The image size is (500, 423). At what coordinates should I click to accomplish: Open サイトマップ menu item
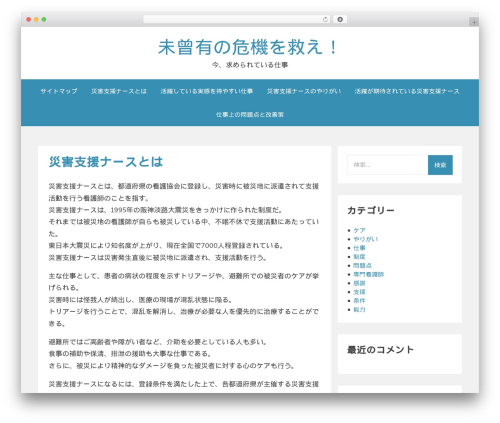pos(59,91)
